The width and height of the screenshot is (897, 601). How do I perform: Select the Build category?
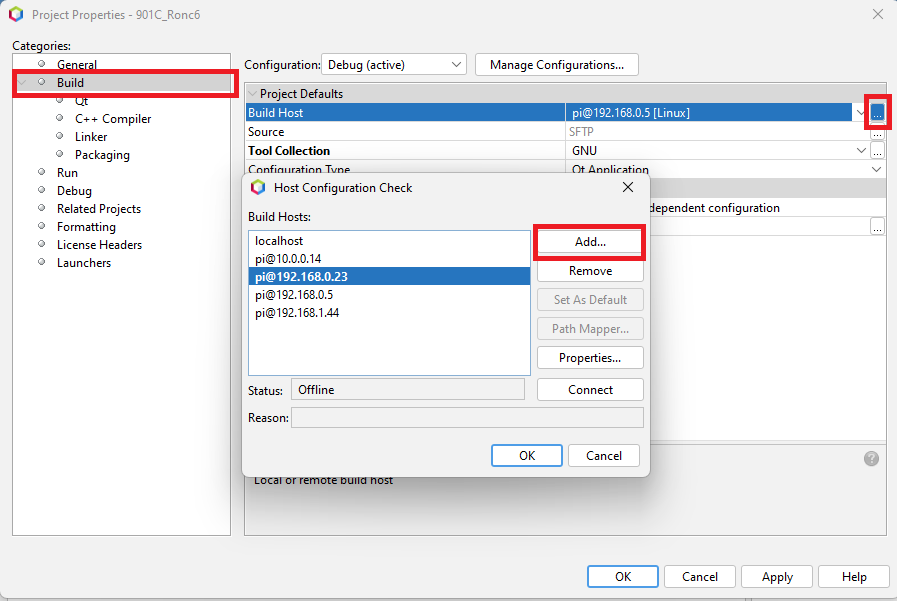pos(70,83)
